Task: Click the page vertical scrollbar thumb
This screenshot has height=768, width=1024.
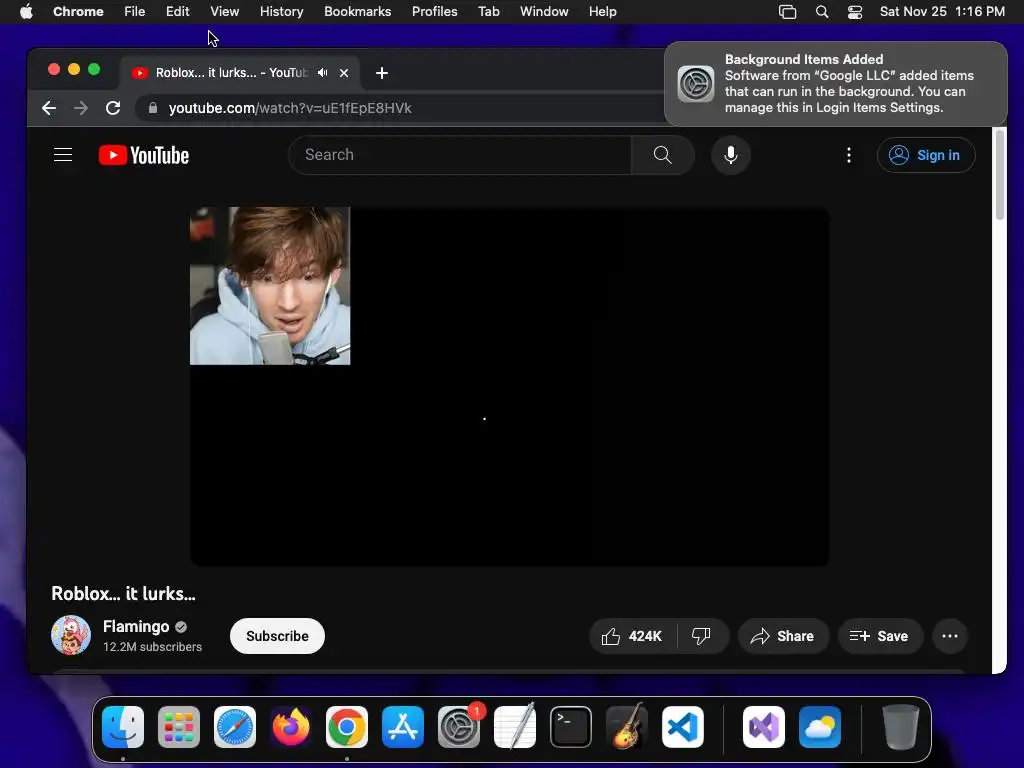Action: pos(999,176)
